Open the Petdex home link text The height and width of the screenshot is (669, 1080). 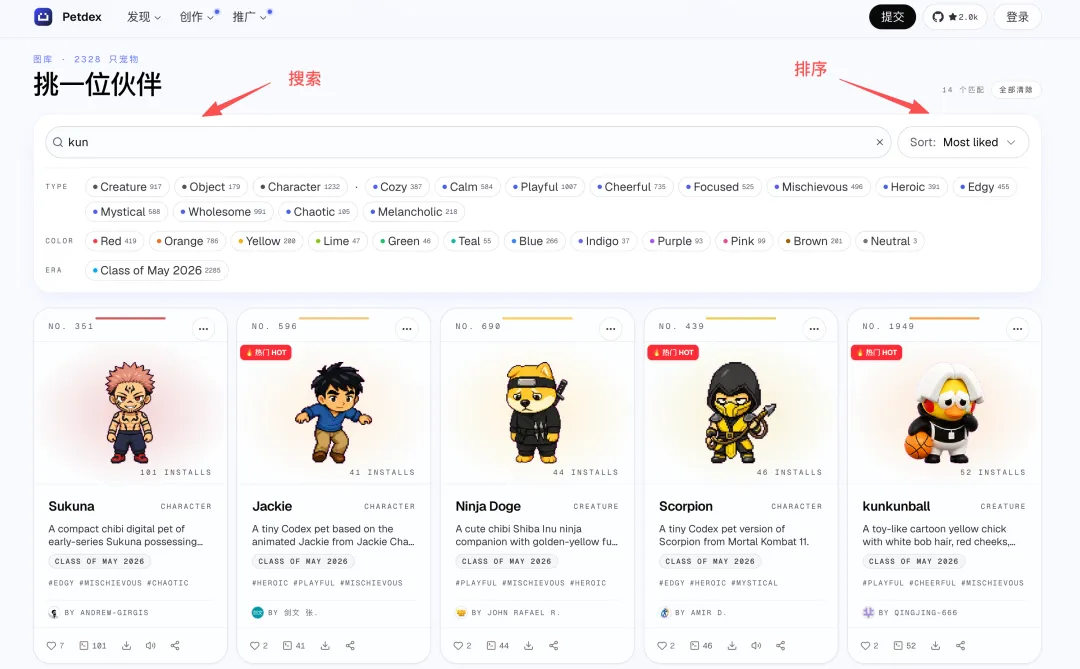coord(81,17)
